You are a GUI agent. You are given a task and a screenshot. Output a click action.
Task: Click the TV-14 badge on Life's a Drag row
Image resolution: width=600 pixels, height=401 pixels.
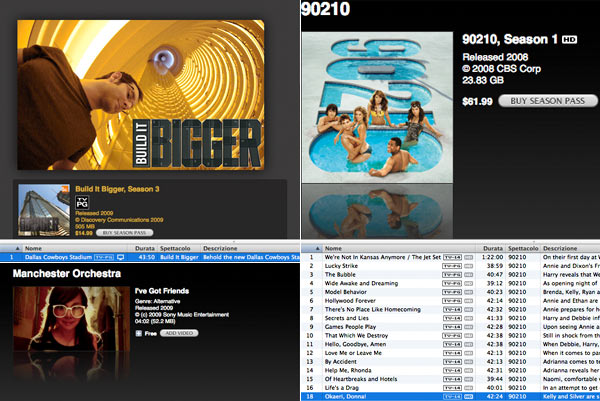pos(452,386)
